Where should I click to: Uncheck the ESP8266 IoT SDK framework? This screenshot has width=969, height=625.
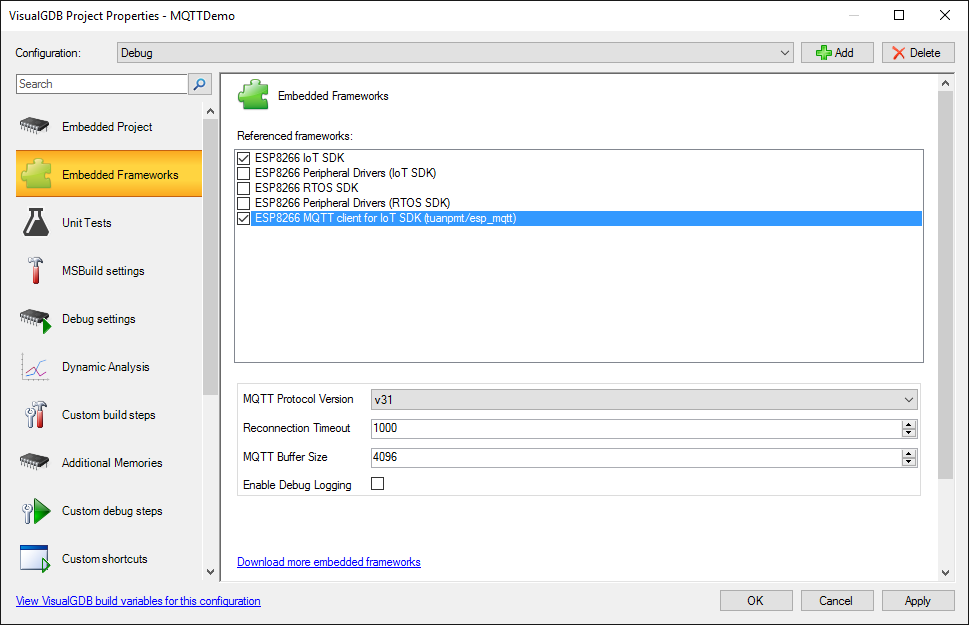tap(243, 158)
